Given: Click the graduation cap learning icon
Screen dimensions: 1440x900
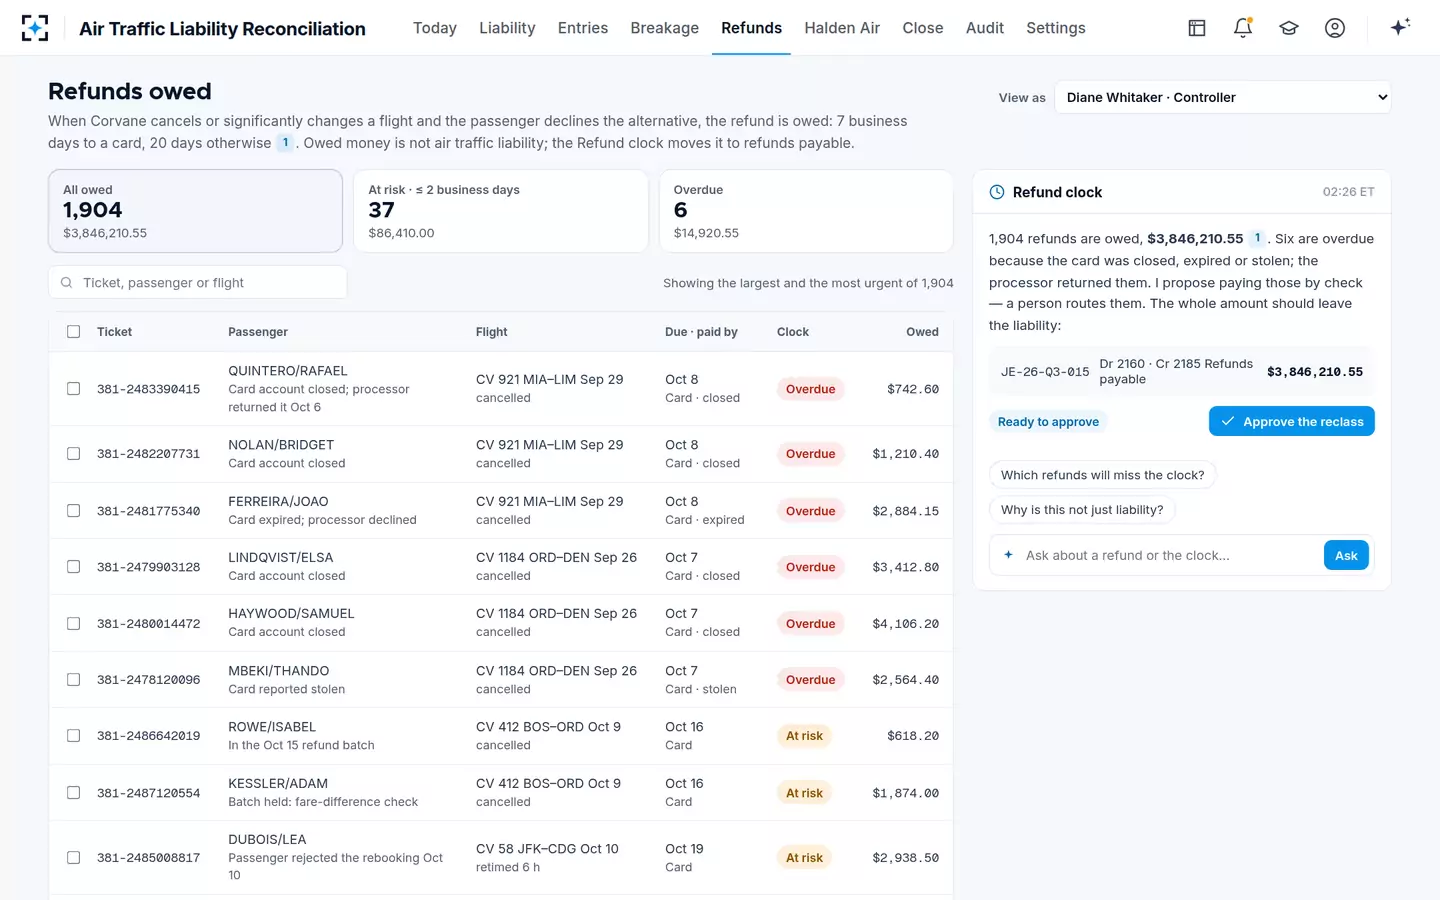Looking at the screenshot, I should click(x=1289, y=28).
